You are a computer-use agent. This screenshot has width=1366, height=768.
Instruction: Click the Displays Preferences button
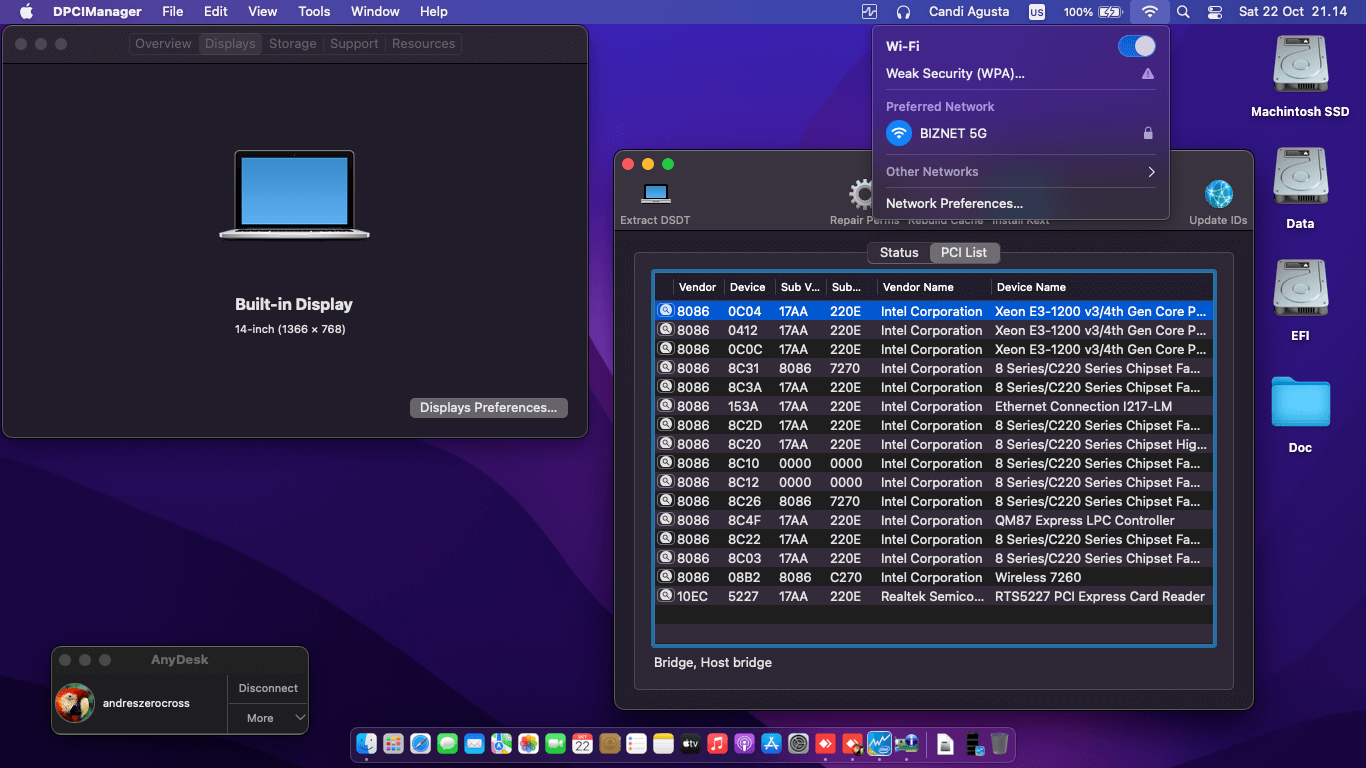point(488,408)
